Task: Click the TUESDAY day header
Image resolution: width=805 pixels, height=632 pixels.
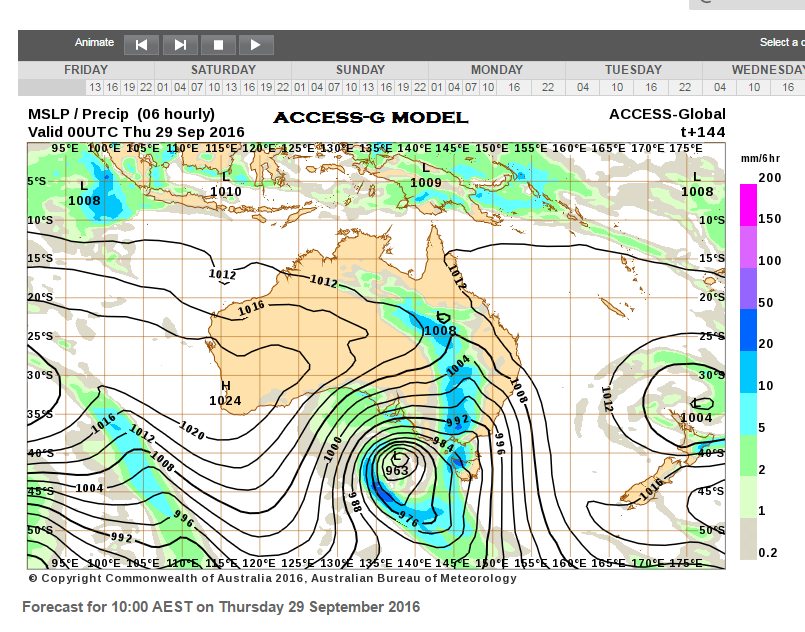Action: 634,70
